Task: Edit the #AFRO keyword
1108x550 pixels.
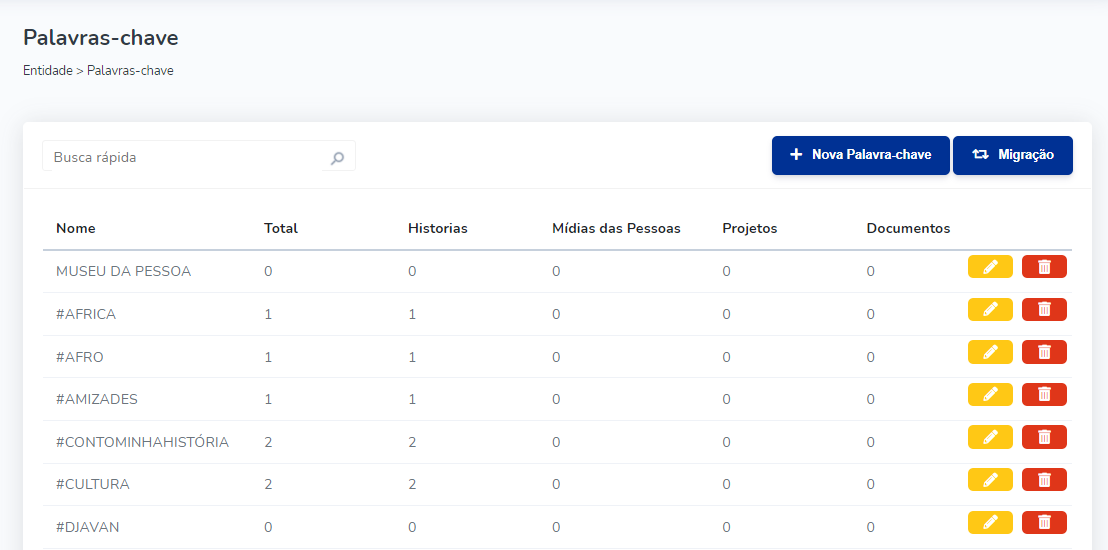Action: [990, 352]
